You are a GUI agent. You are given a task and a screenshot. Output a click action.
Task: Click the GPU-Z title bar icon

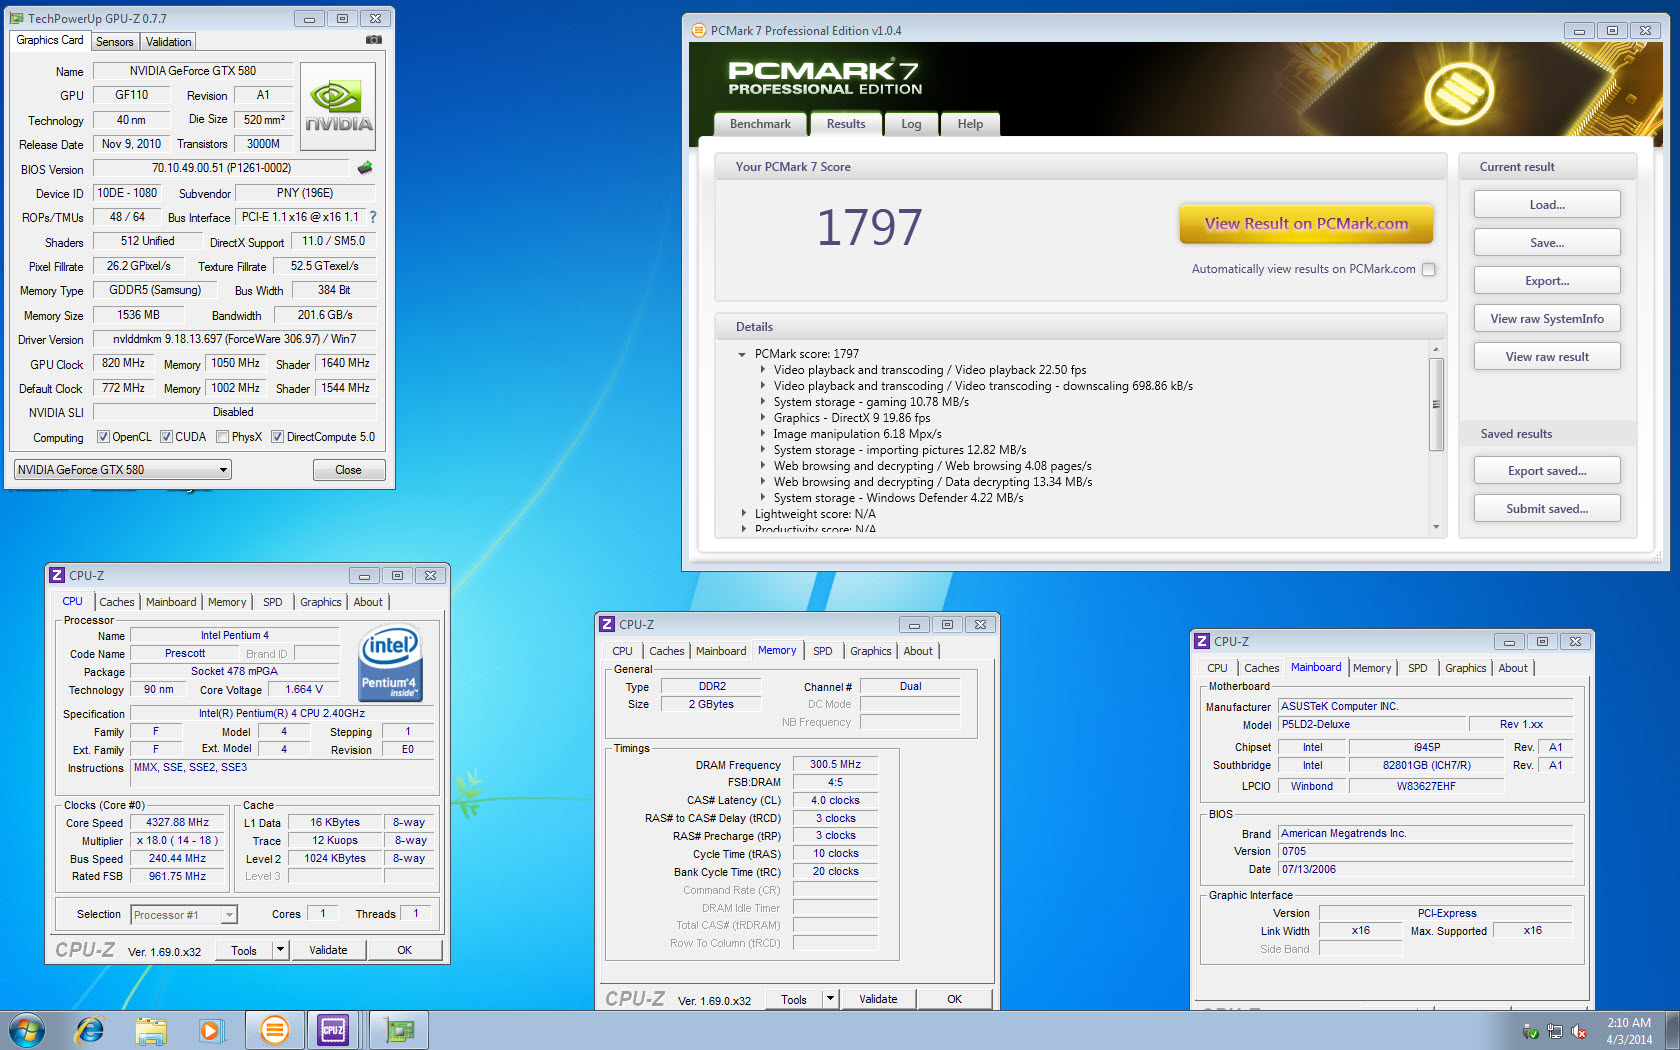17,18
